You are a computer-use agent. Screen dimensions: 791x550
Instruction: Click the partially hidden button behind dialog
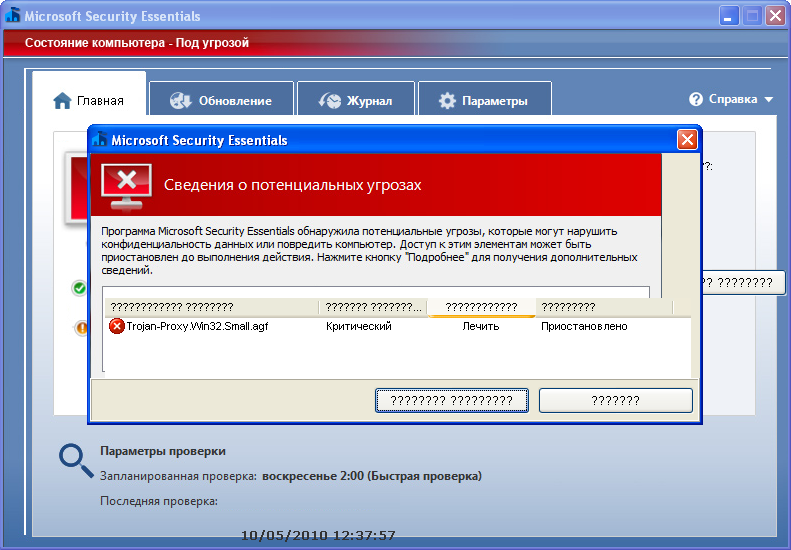[x=738, y=283]
